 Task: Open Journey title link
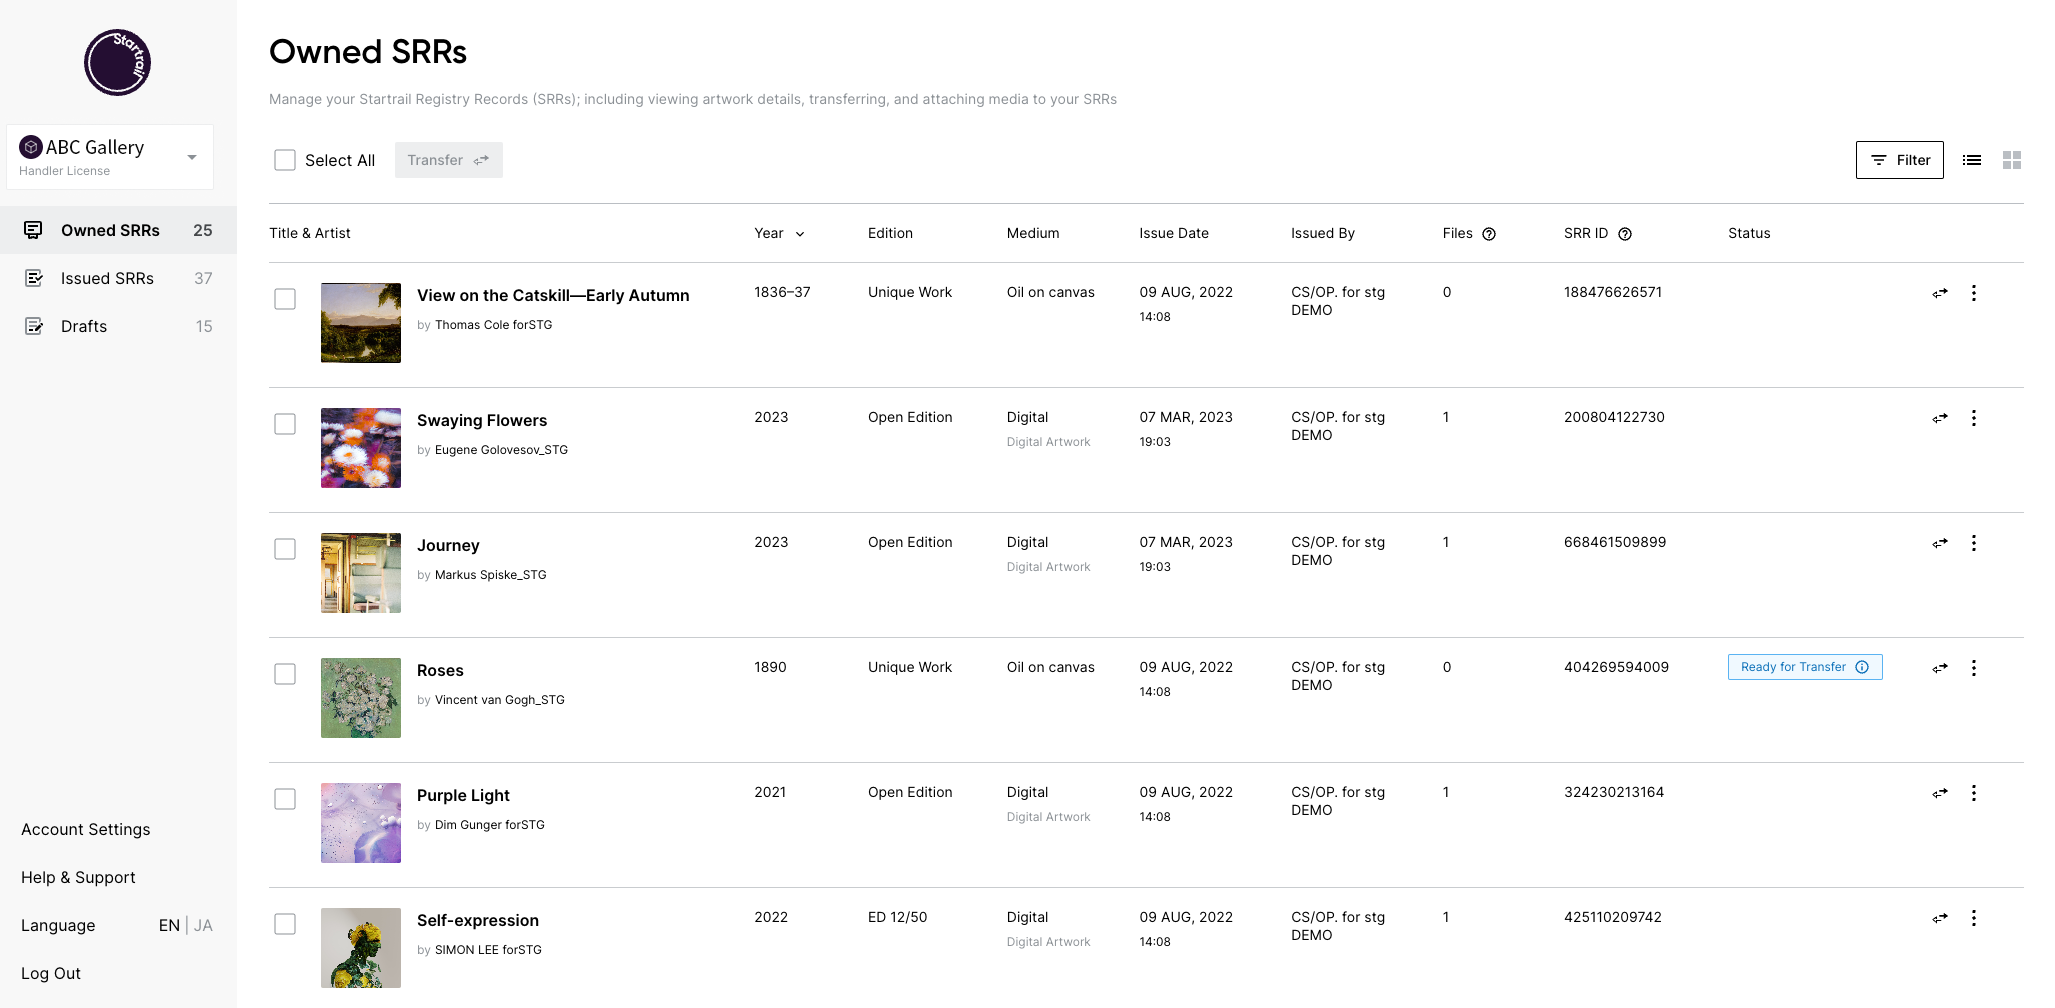pyautogui.click(x=448, y=545)
